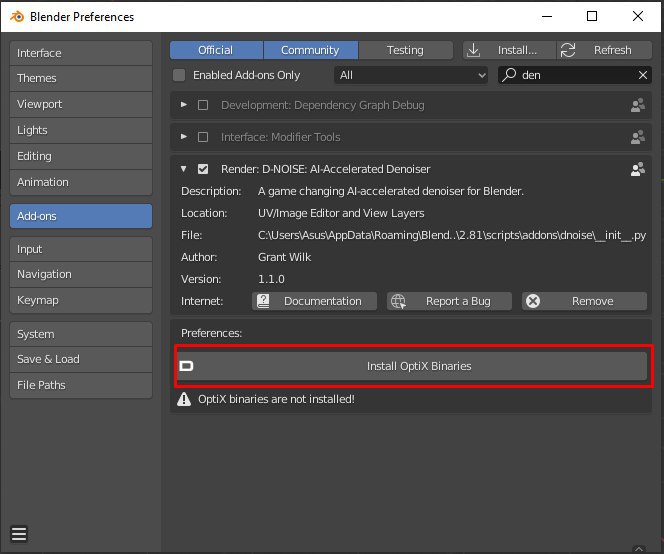Toggle the Enabled Add-ons Only checkbox

click(179, 75)
